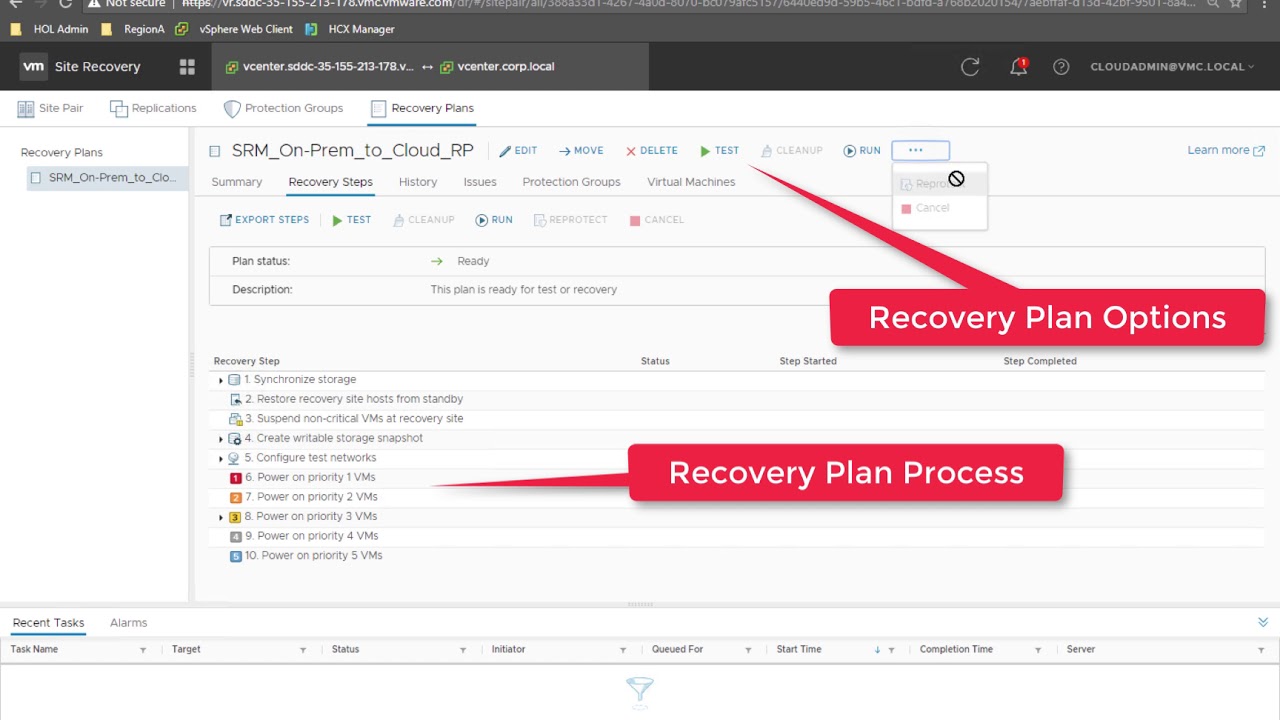Open Completion Time column filter
The width and height of the screenshot is (1280, 720).
[1038, 650]
